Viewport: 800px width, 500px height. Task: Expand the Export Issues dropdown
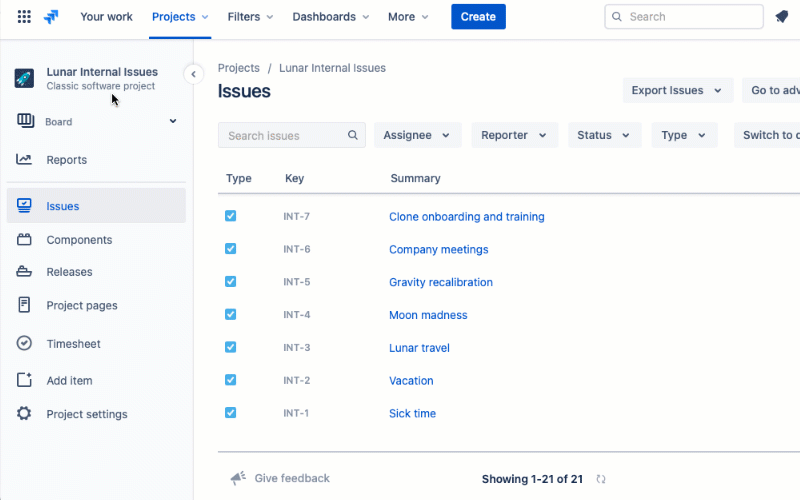click(677, 90)
